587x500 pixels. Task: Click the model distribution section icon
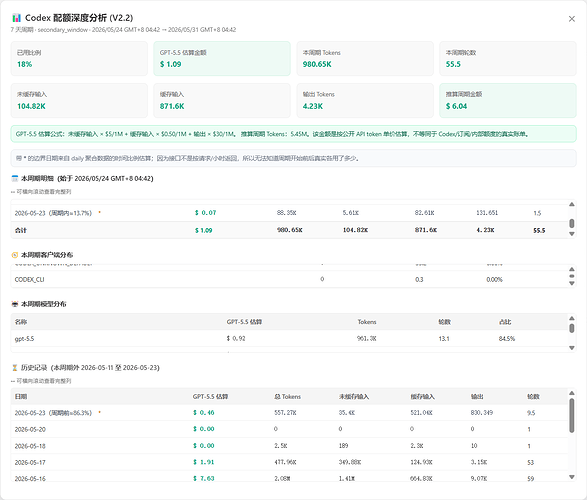[15, 304]
